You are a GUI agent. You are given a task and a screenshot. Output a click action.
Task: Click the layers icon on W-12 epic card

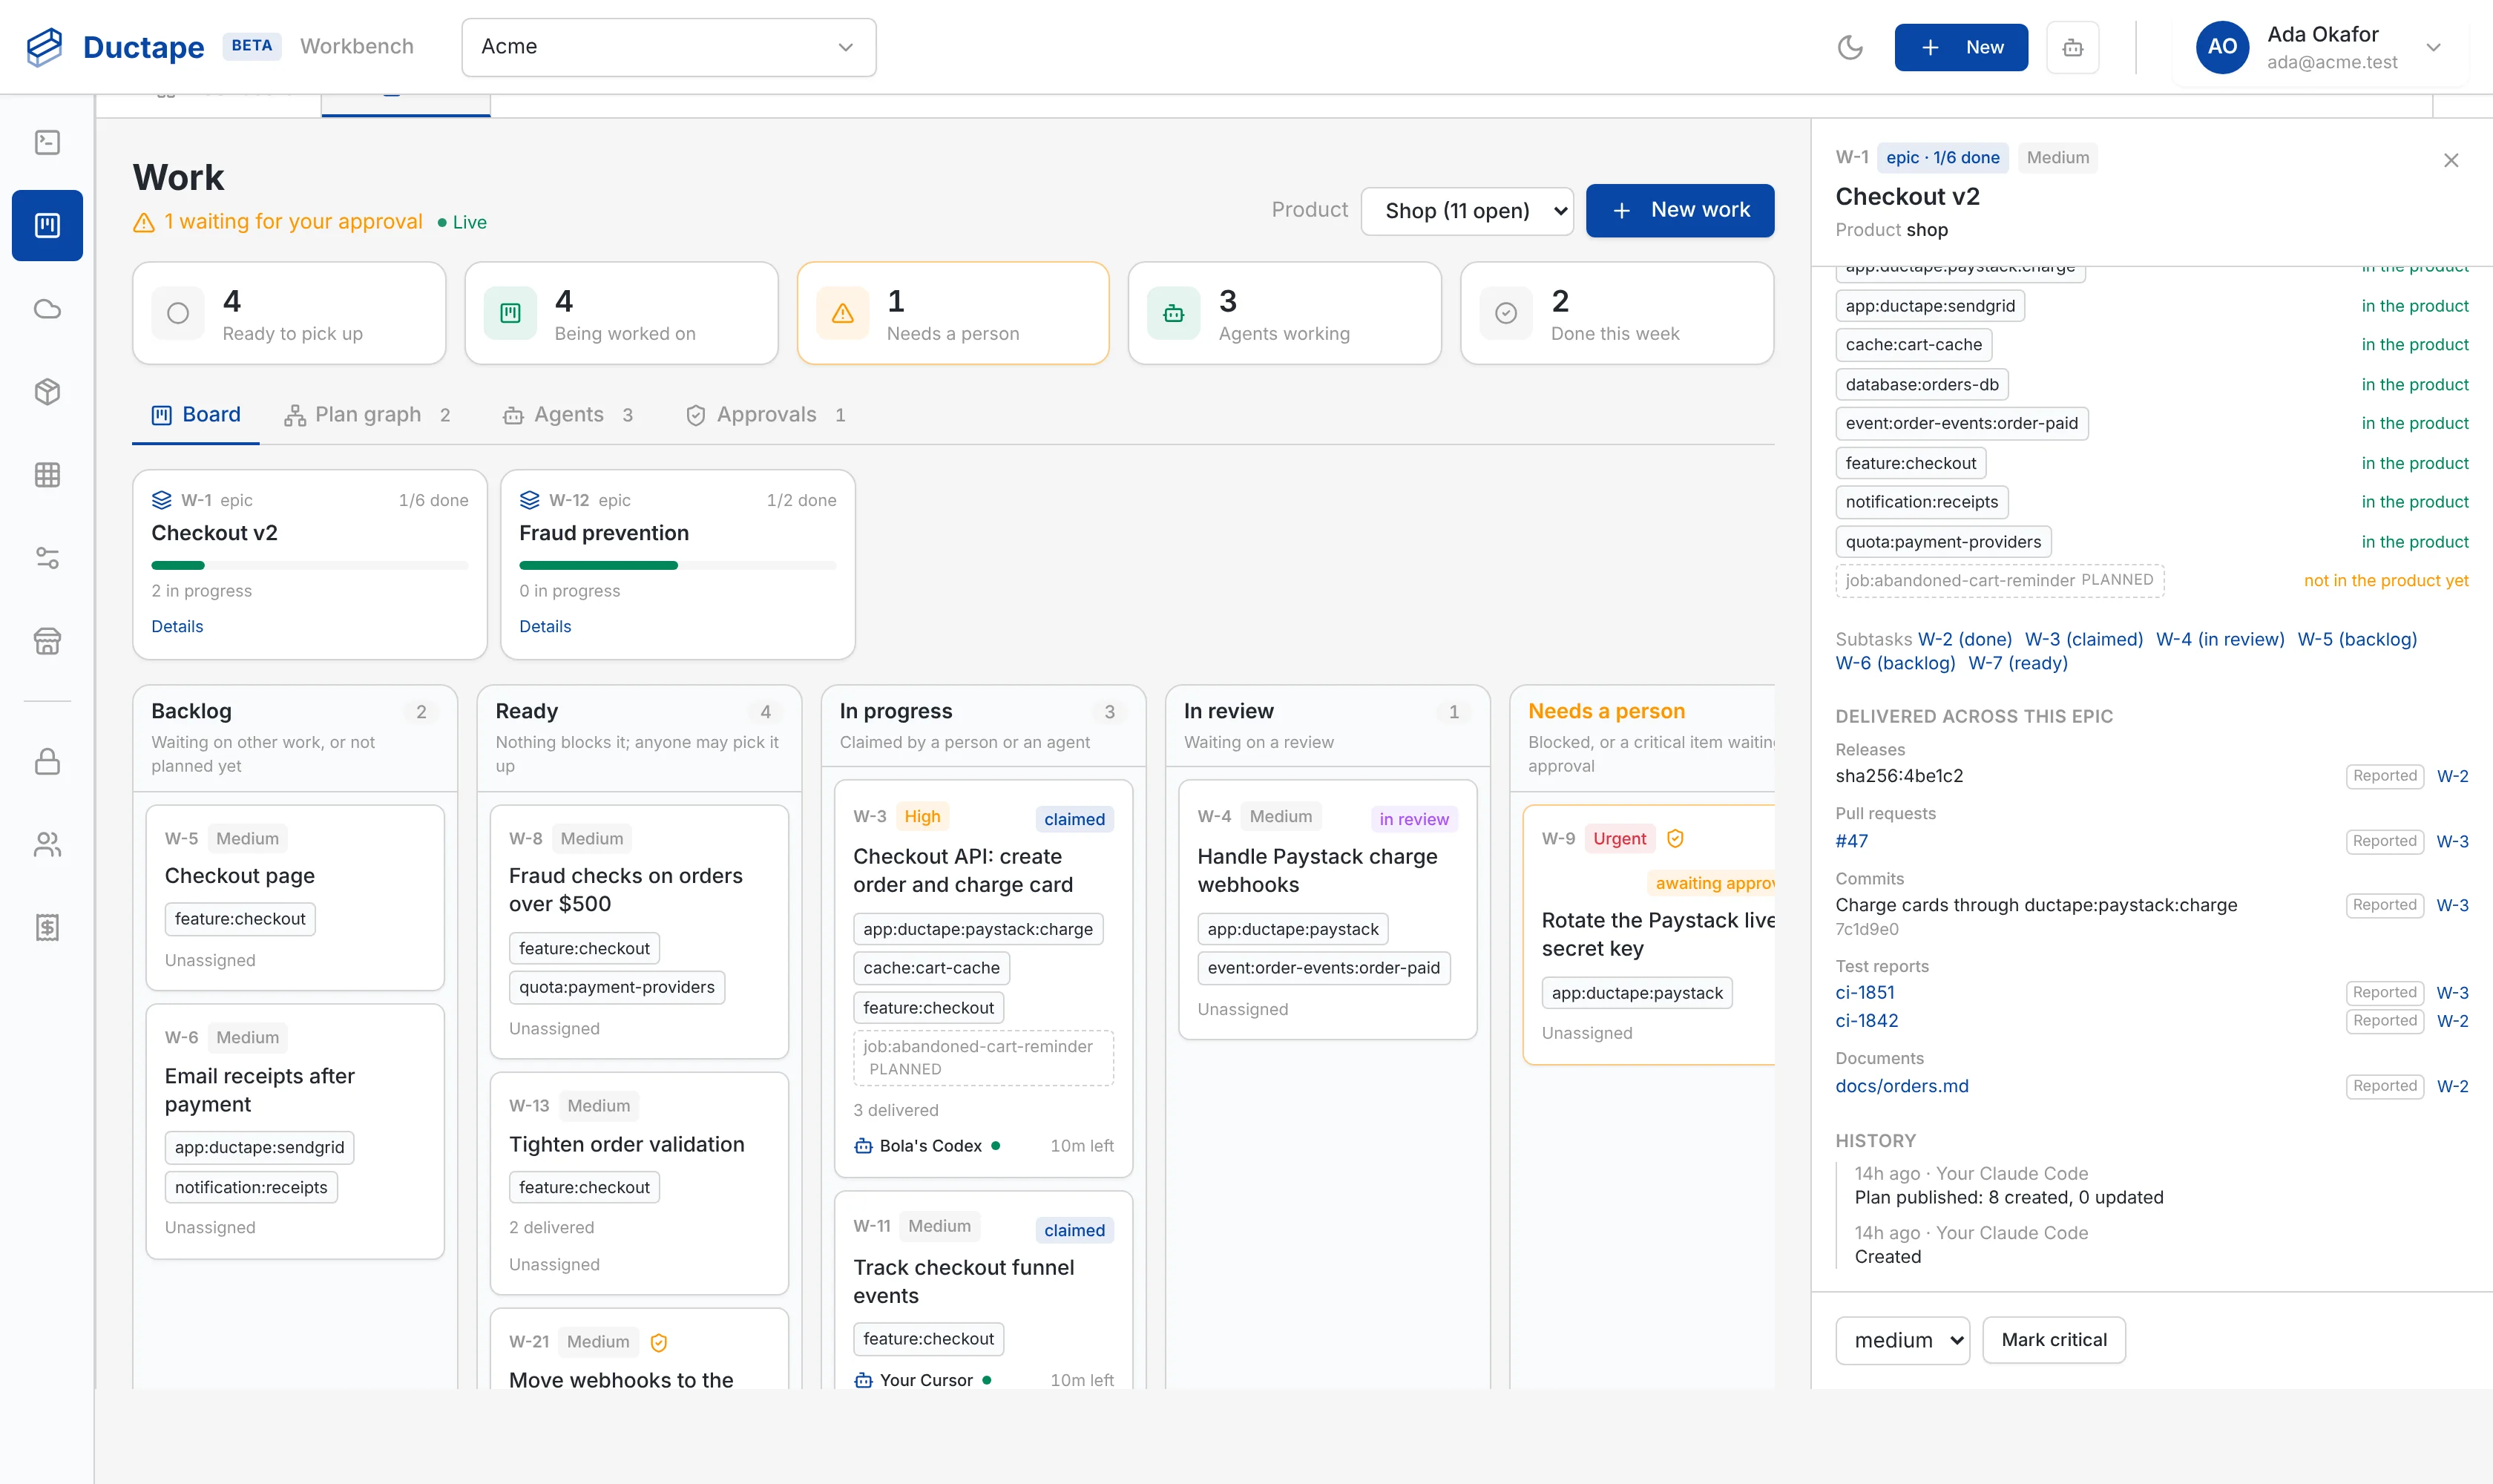(529, 500)
